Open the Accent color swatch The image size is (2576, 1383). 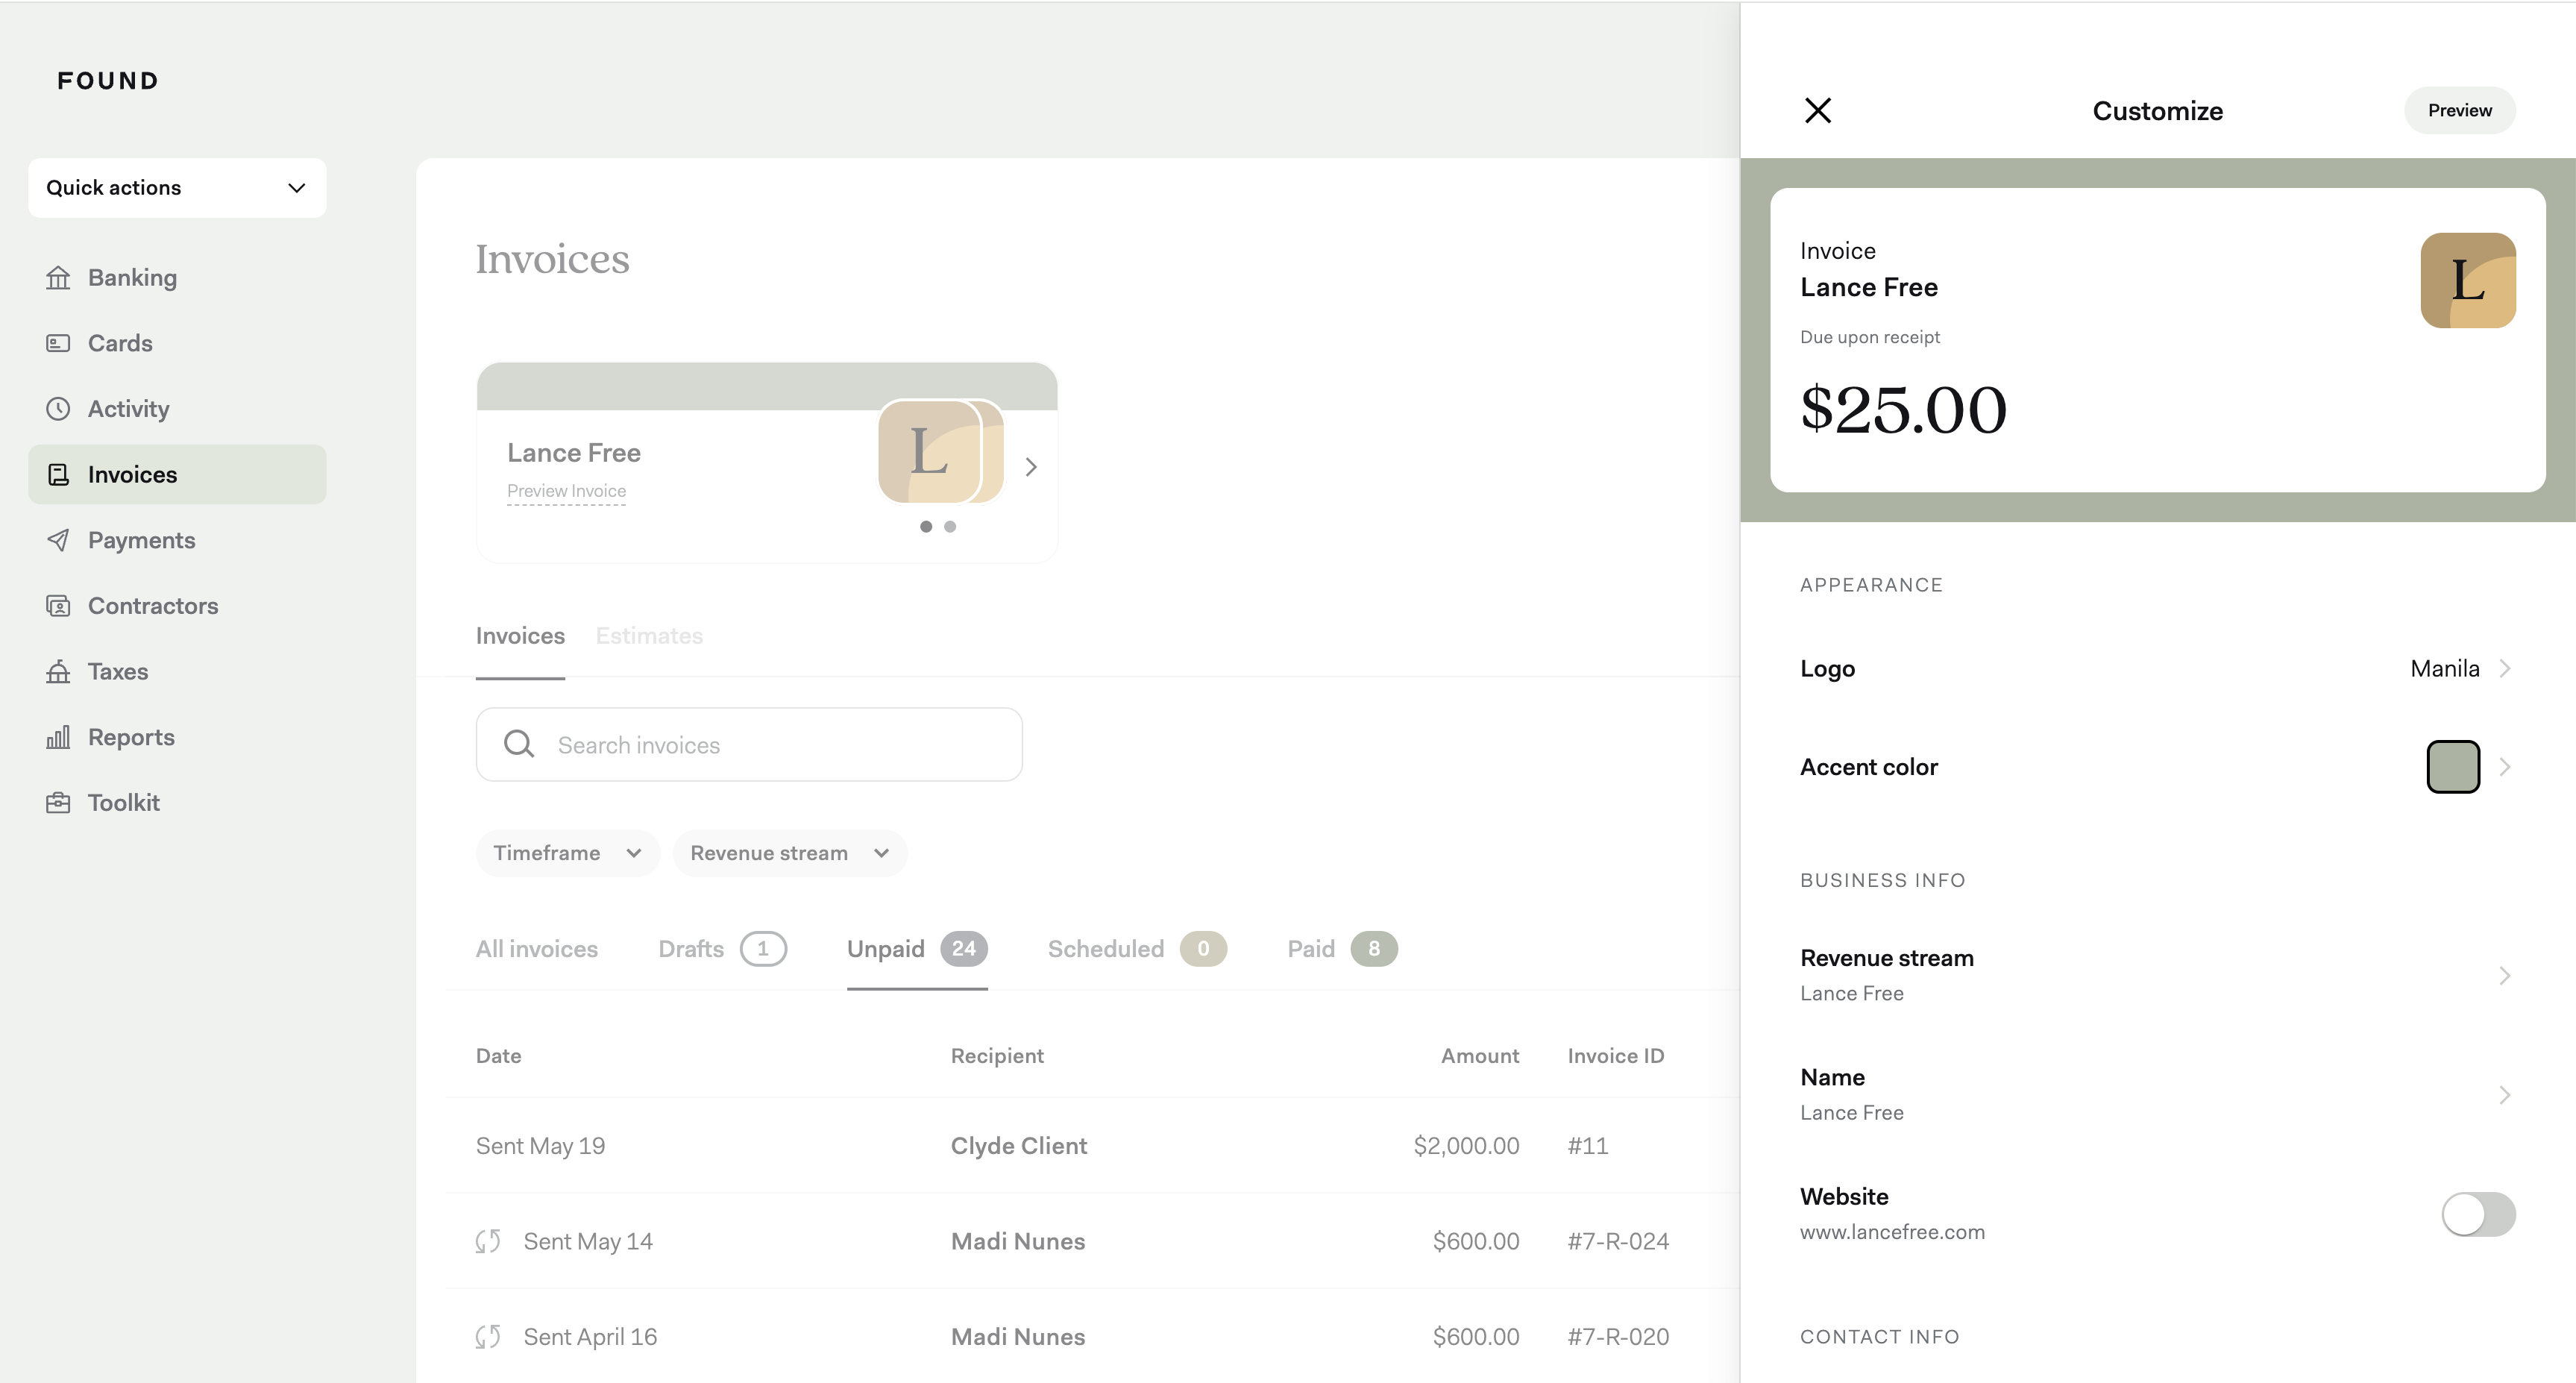pyautogui.click(x=2452, y=767)
